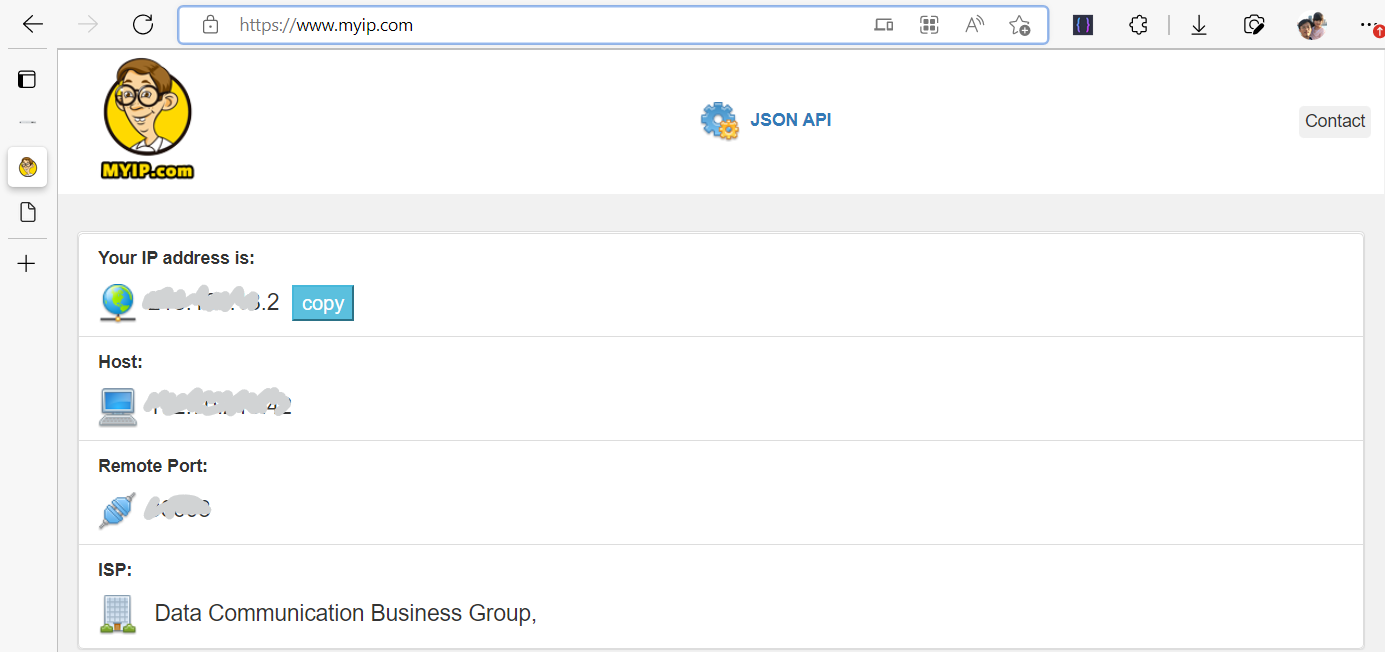Viewport: 1385px width, 652px height.
Task: Select the MYIP.com vertical tab
Action: tap(28, 167)
